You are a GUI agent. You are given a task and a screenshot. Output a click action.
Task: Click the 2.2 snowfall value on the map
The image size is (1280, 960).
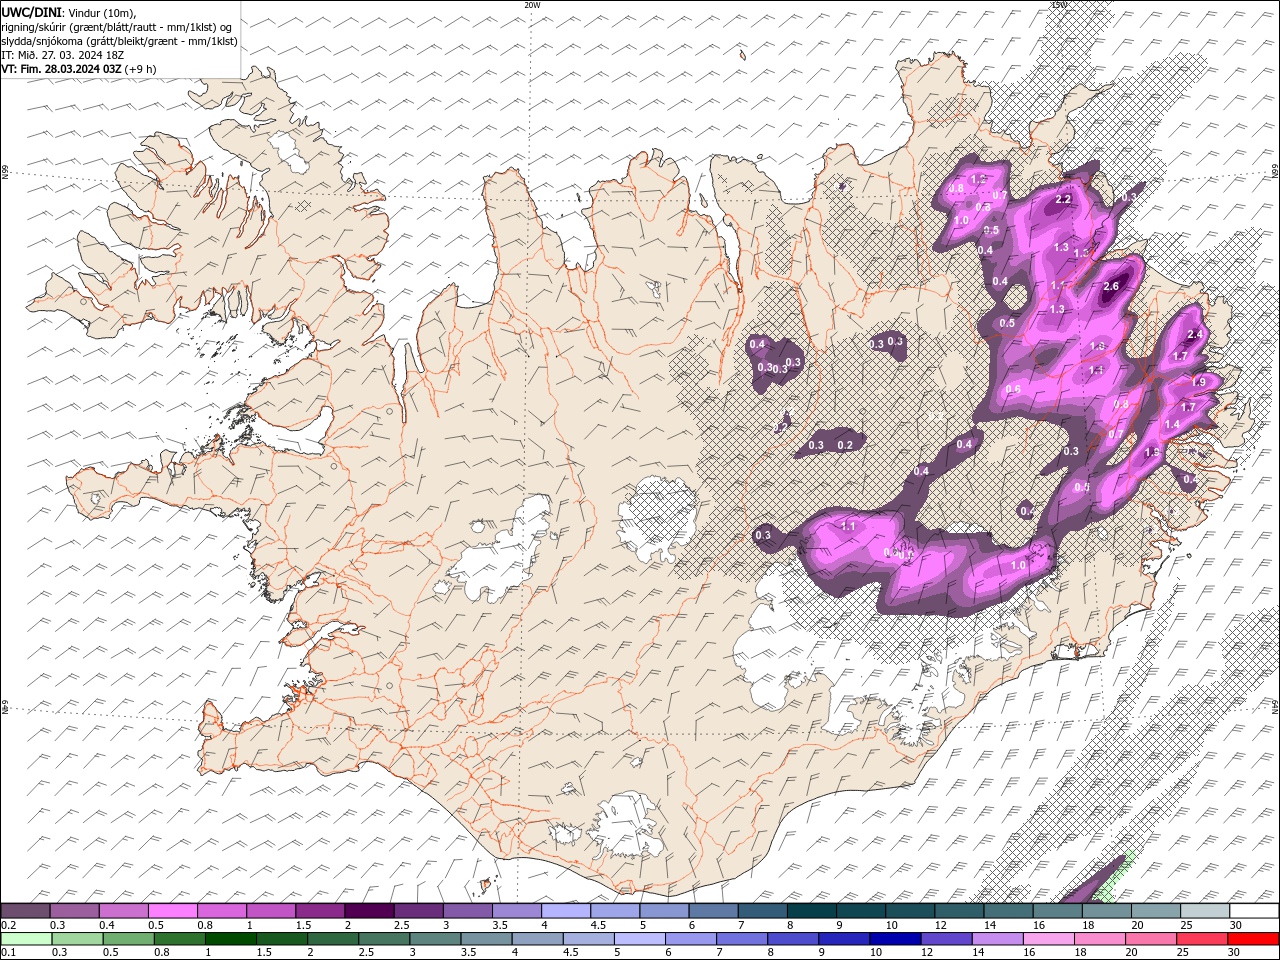coord(1063,199)
